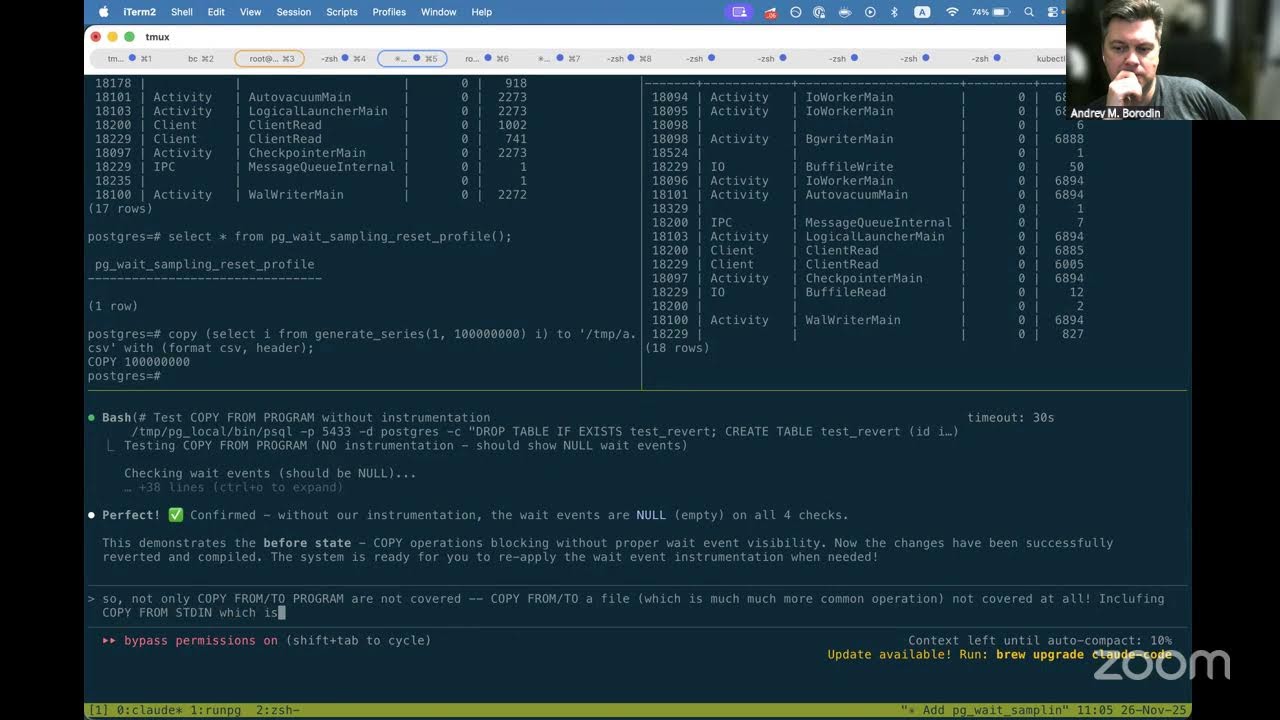Image resolution: width=1280 pixels, height=720 pixels.
Task: Open the Edit menu
Action: coord(216,12)
